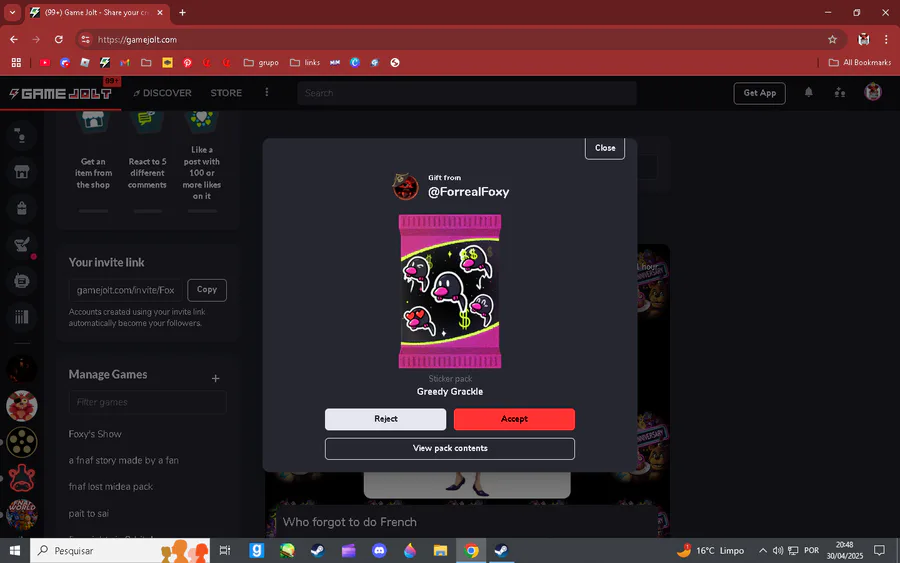Expand the 'grupo' bookmarks folder
This screenshot has width=900, height=563.
click(x=261, y=63)
